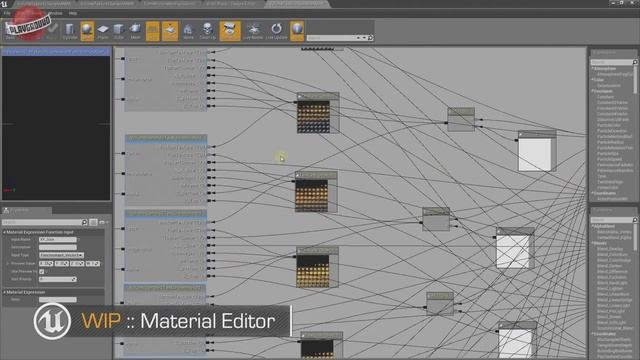Click the top orange texture sample node thumbnail
The image size is (640, 360).
coord(313,117)
